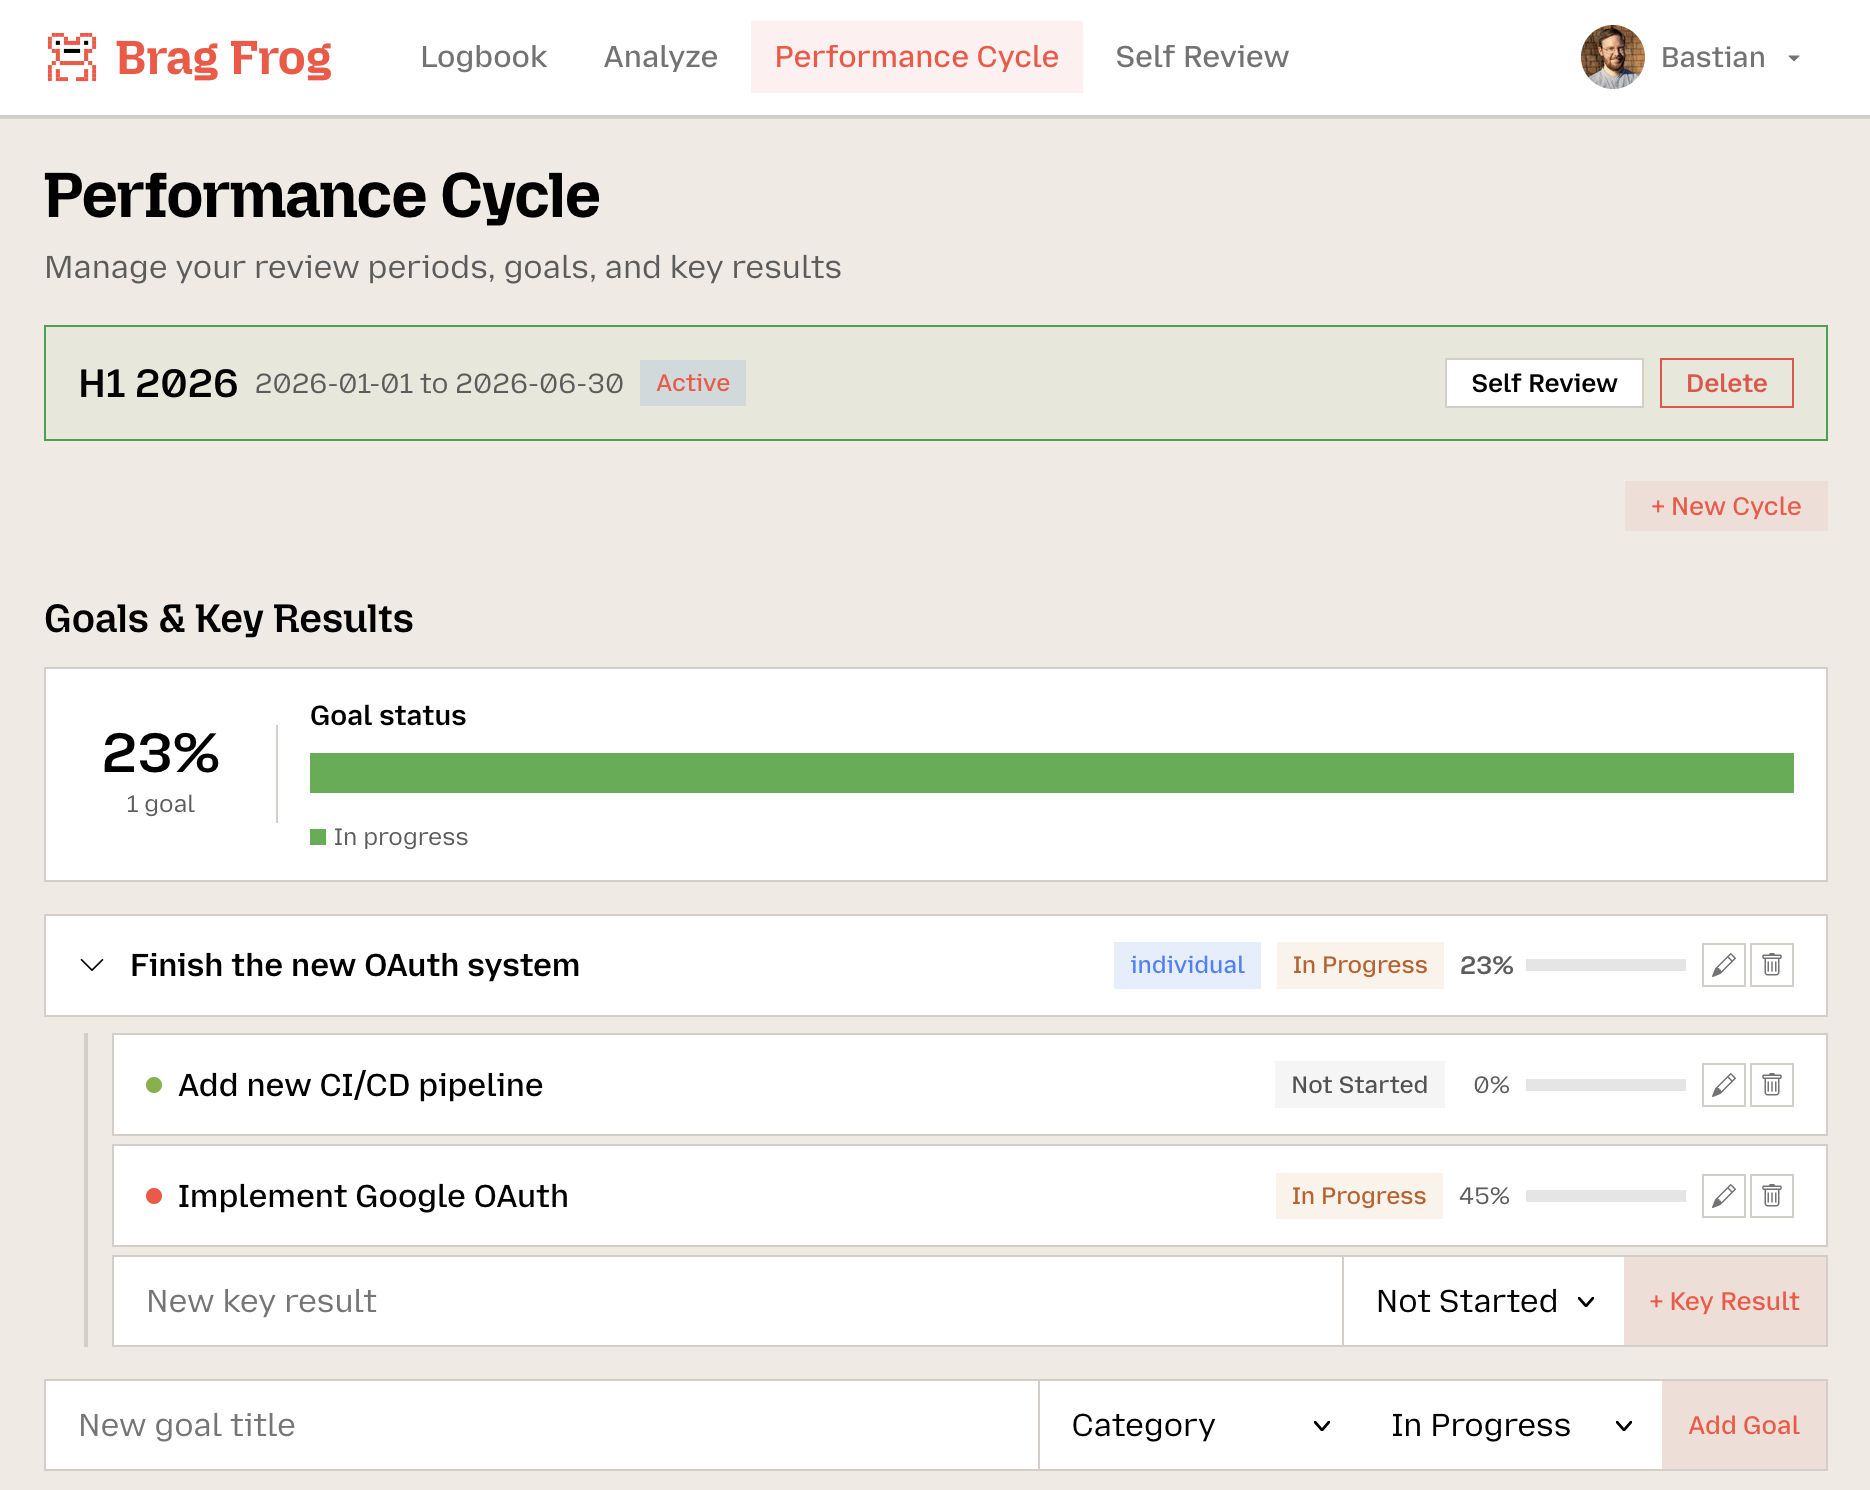This screenshot has height=1490, width=1870.
Task: Delete the 'Implement Google OAuth' key result
Action: [x=1771, y=1195]
